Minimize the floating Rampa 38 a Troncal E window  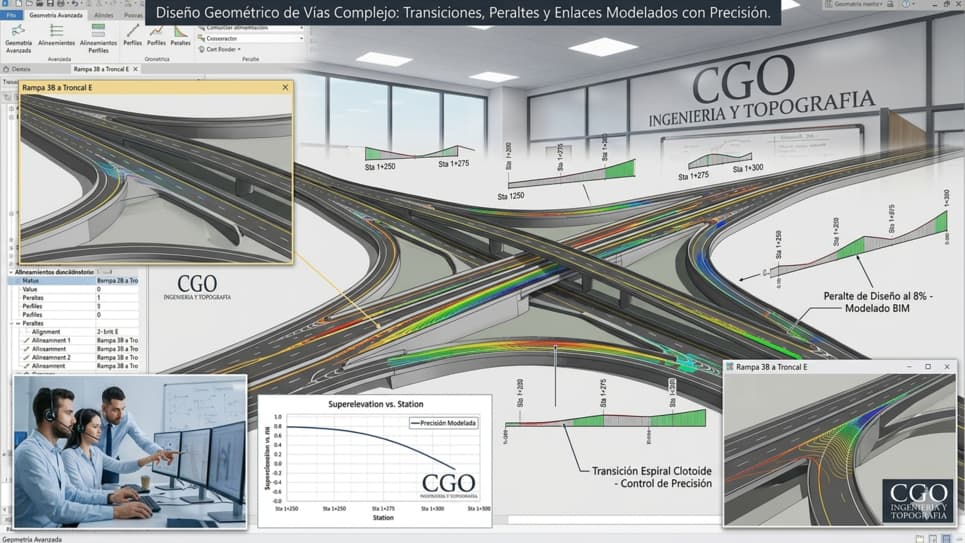(x=910, y=366)
